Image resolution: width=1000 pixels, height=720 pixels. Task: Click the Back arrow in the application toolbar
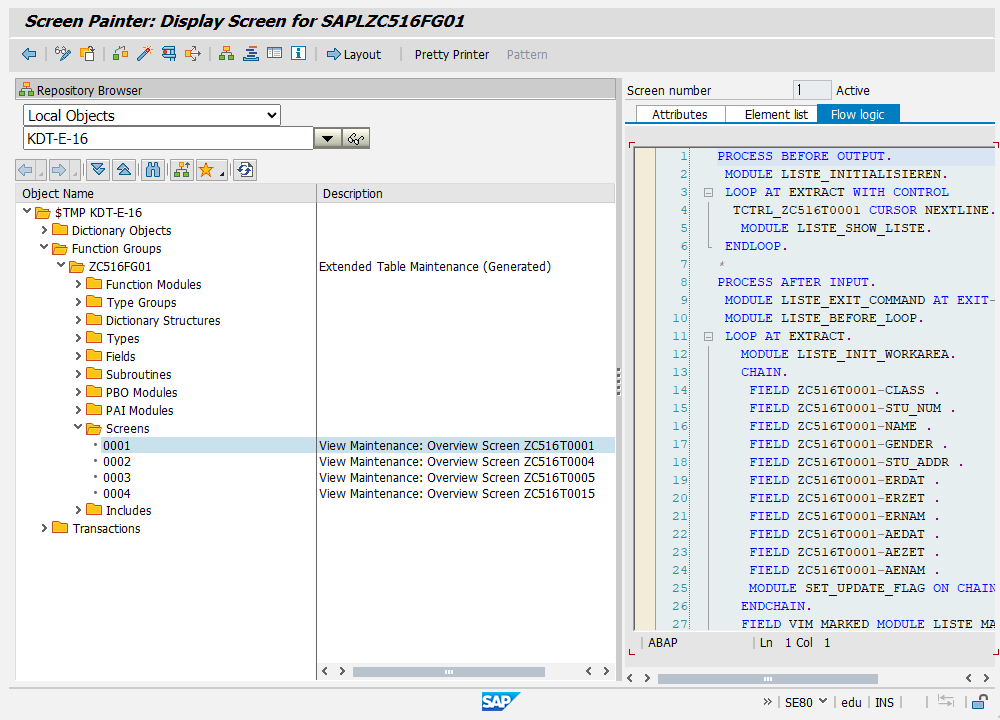(x=29, y=54)
